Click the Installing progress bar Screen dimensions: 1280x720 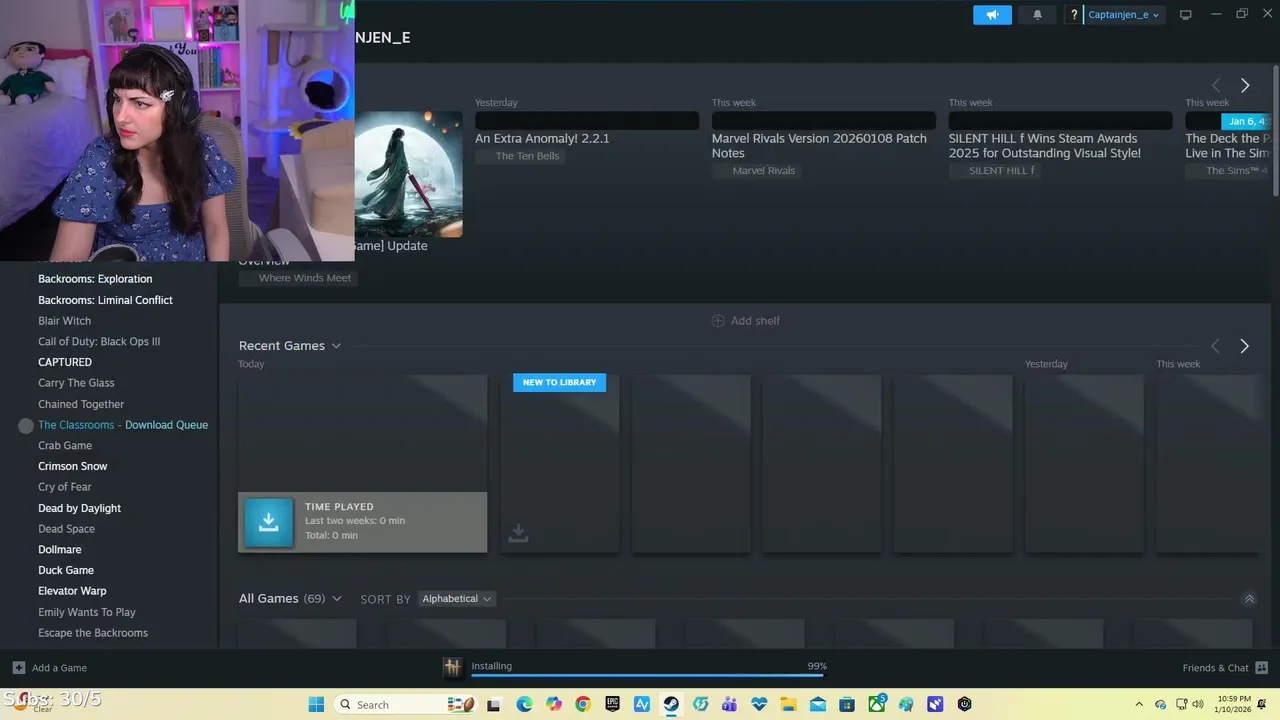[x=647, y=676]
